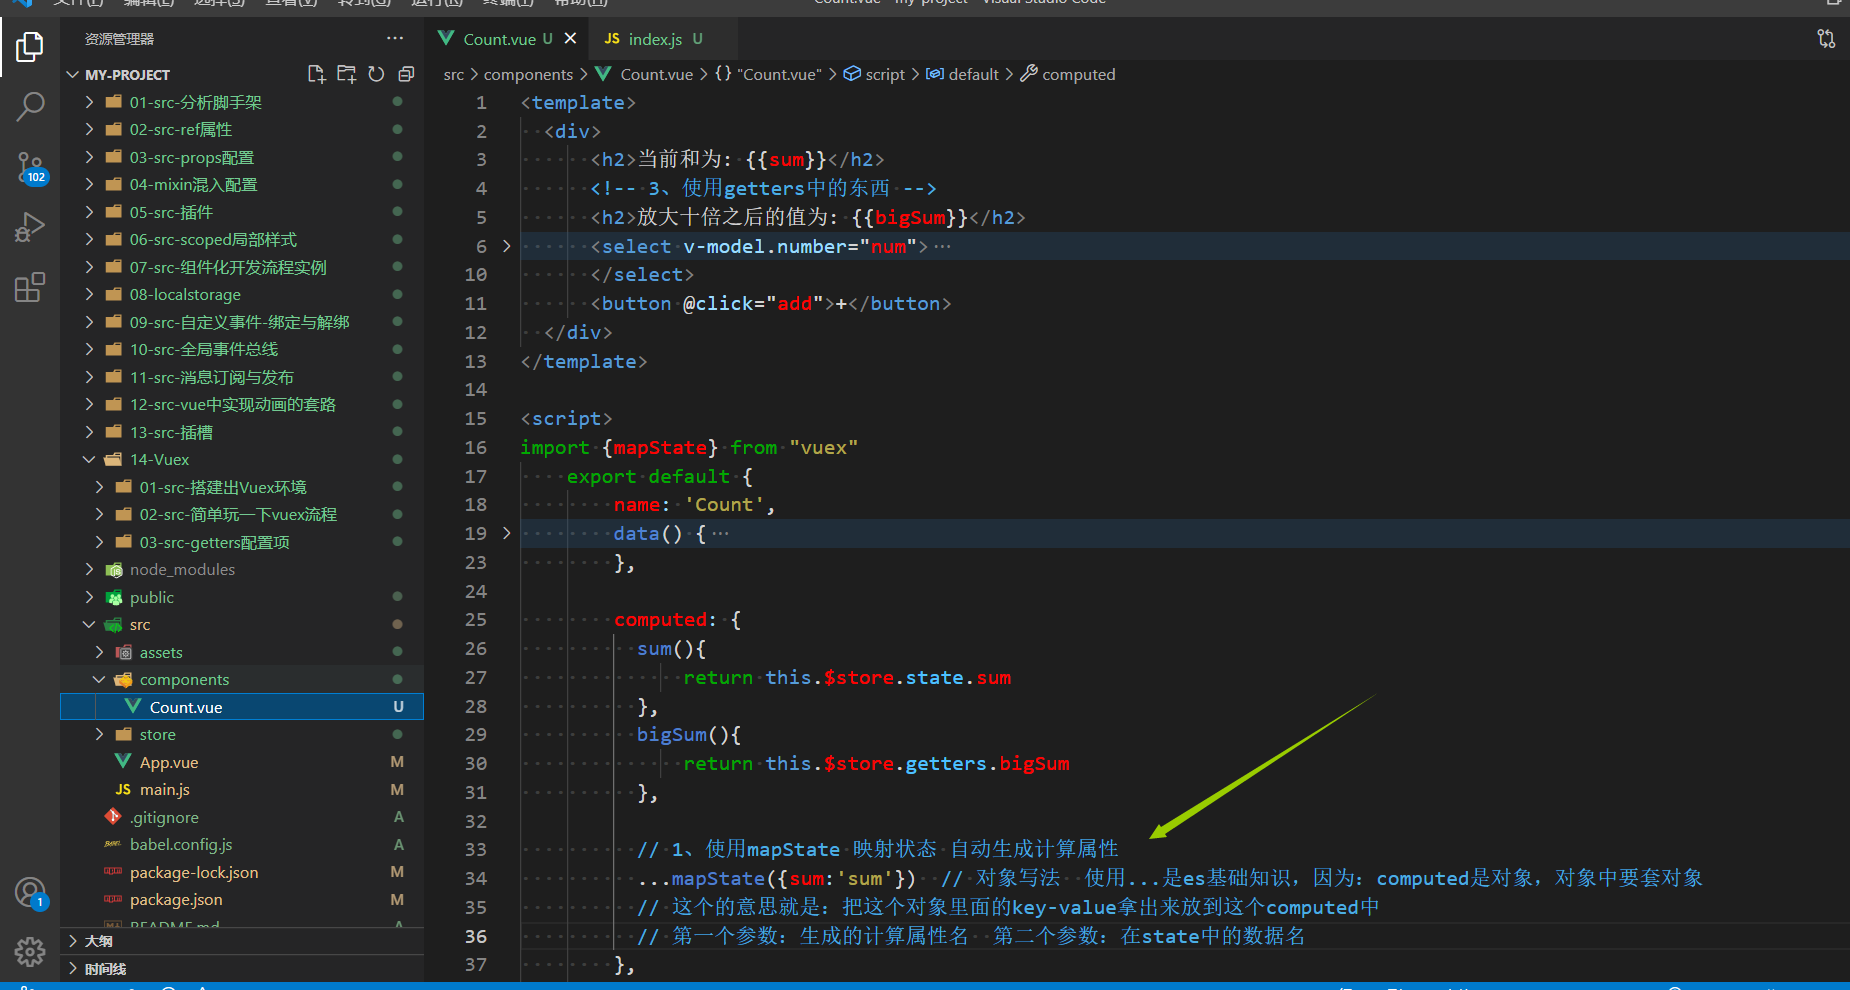Unfold the collapsed select block on line 6
The image size is (1850, 990).
click(x=506, y=246)
